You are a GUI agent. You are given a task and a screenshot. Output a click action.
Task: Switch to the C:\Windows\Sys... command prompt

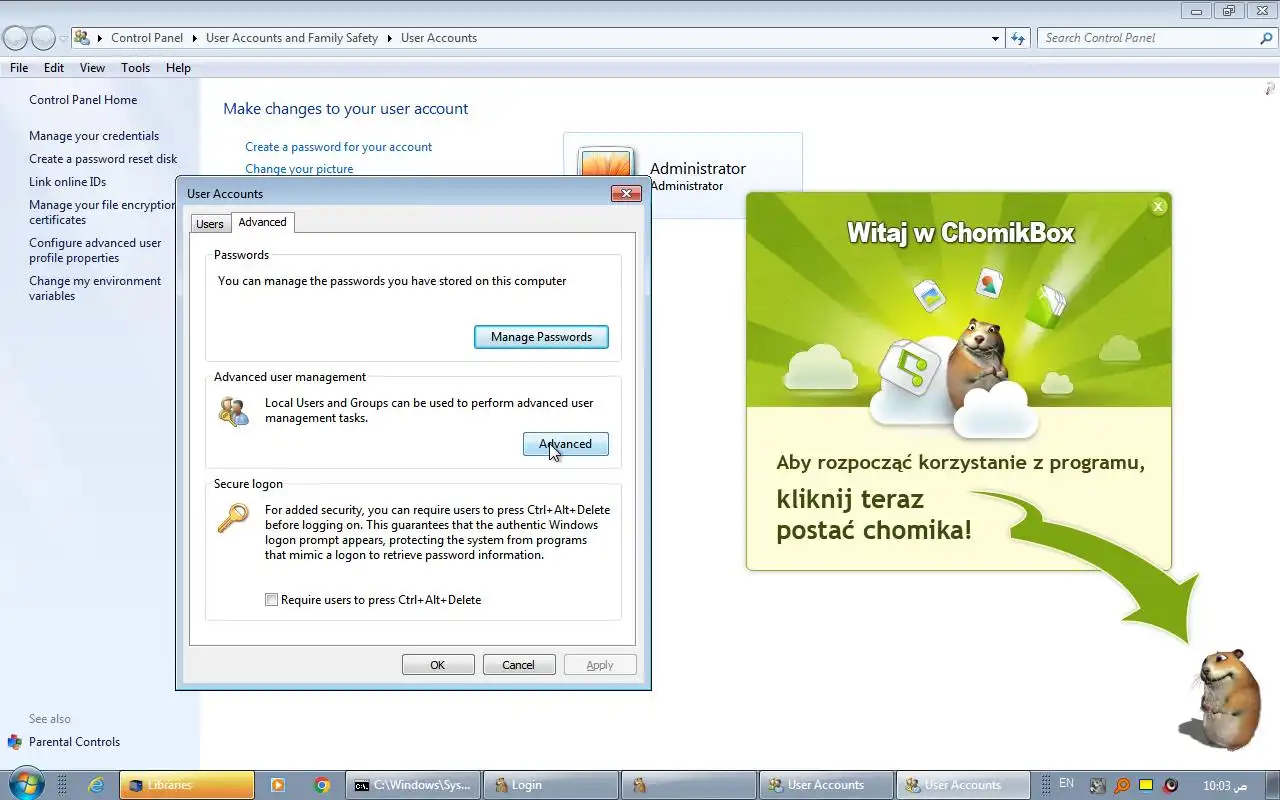413,785
